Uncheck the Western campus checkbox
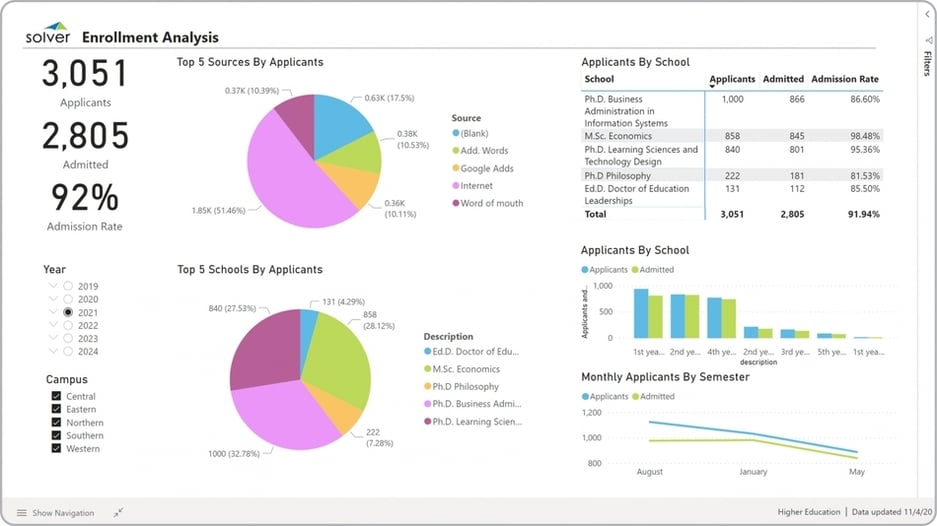Screen dimensions: 937x526 tap(56, 448)
